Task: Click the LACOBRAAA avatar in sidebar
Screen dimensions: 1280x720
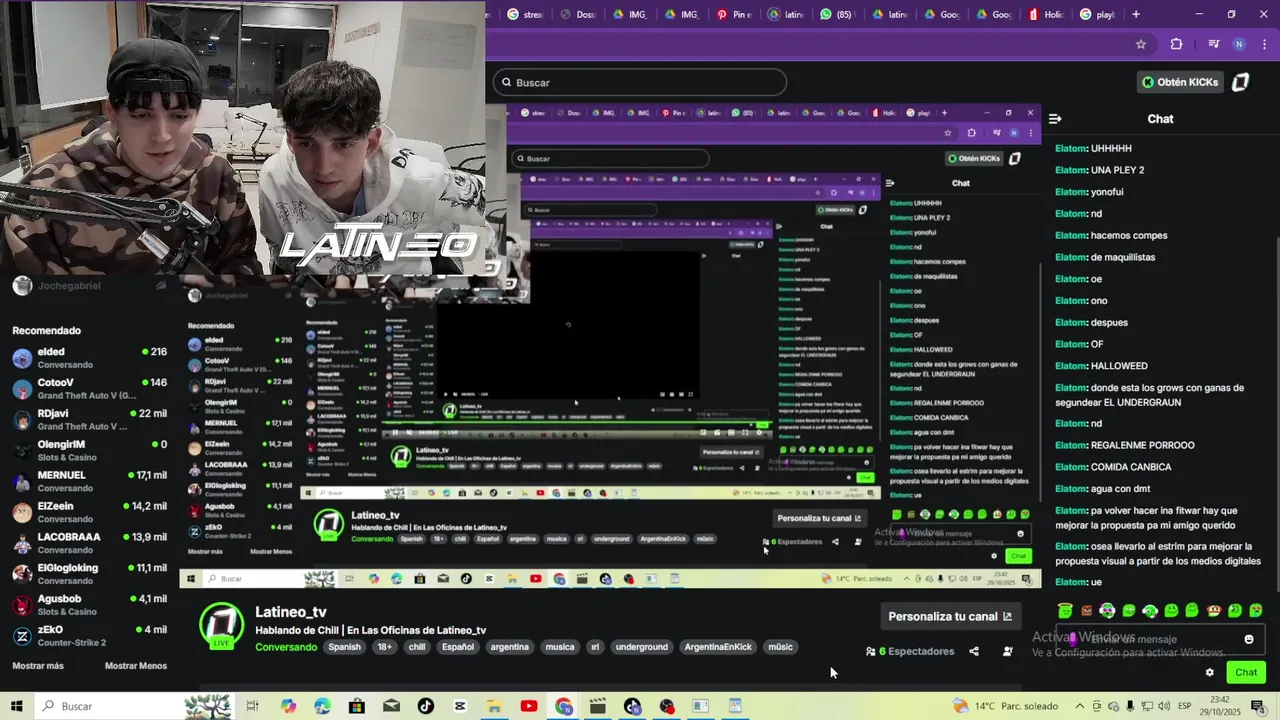Action: pos(22,543)
